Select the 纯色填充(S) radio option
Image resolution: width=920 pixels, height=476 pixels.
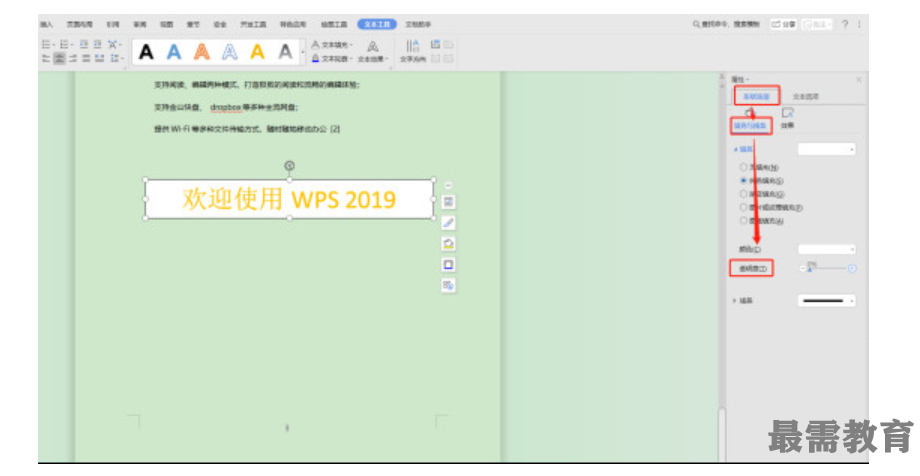743,181
